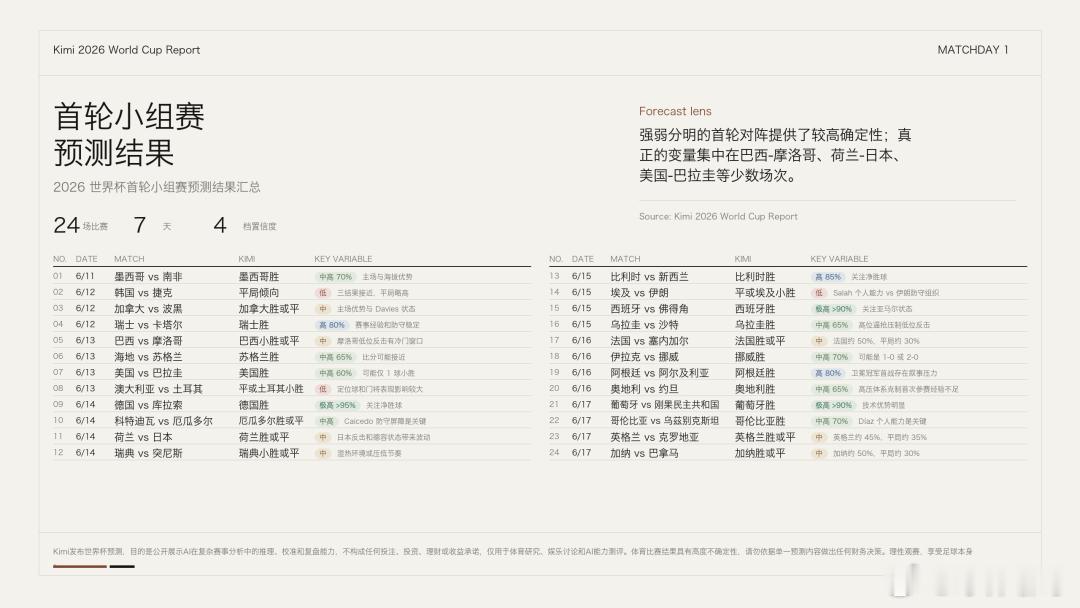Click note 英格兰约 45%, 平局约 35%
This screenshot has width=1080, height=608.
coord(880,437)
